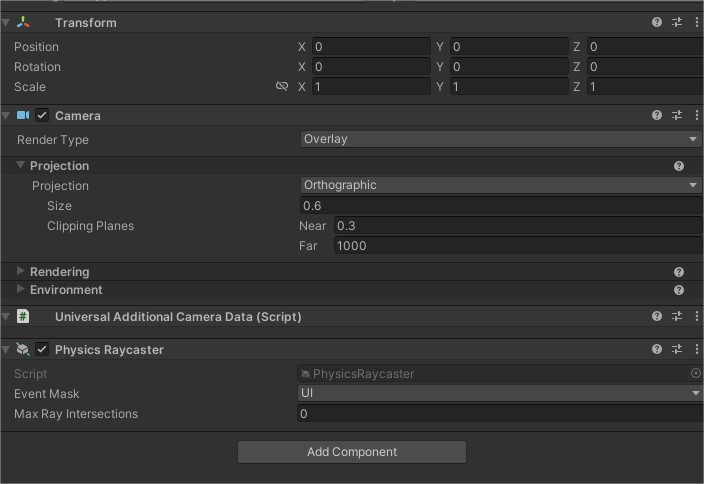Image resolution: width=704 pixels, height=484 pixels.
Task: Open the Event Mask UI dropdown
Action: (x=499, y=393)
